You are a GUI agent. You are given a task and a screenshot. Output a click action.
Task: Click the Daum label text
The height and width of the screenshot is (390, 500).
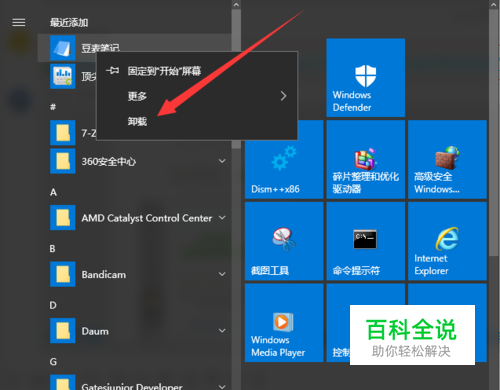pyautogui.click(x=95, y=331)
